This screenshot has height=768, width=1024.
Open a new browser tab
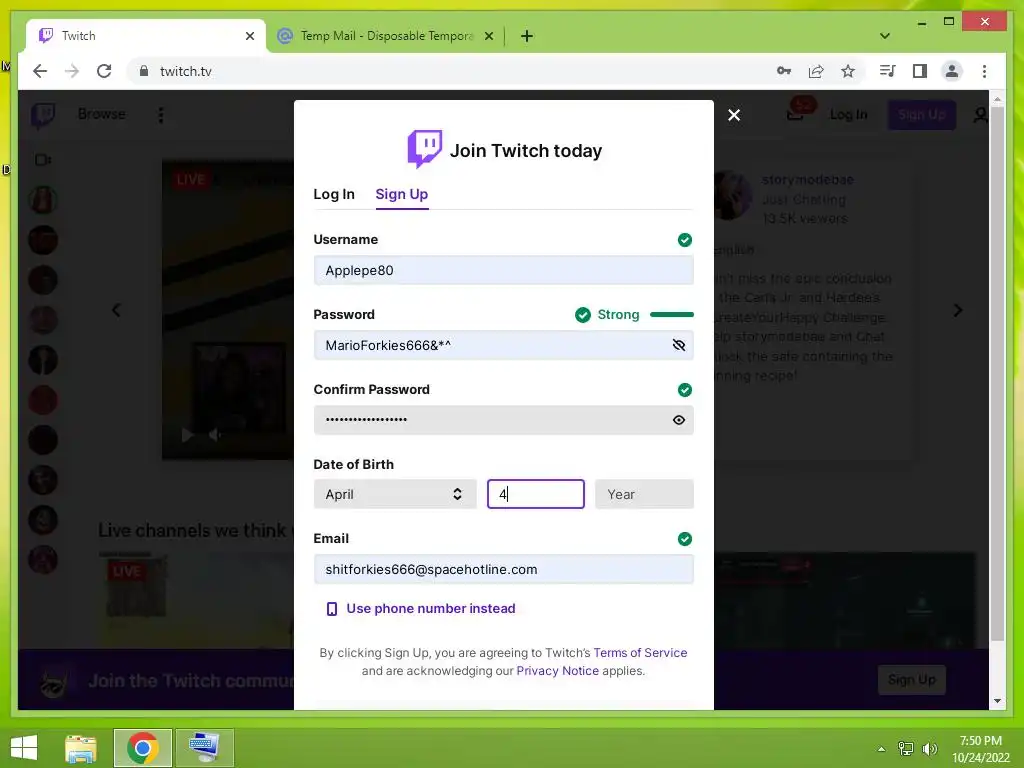click(x=527, y=36)
